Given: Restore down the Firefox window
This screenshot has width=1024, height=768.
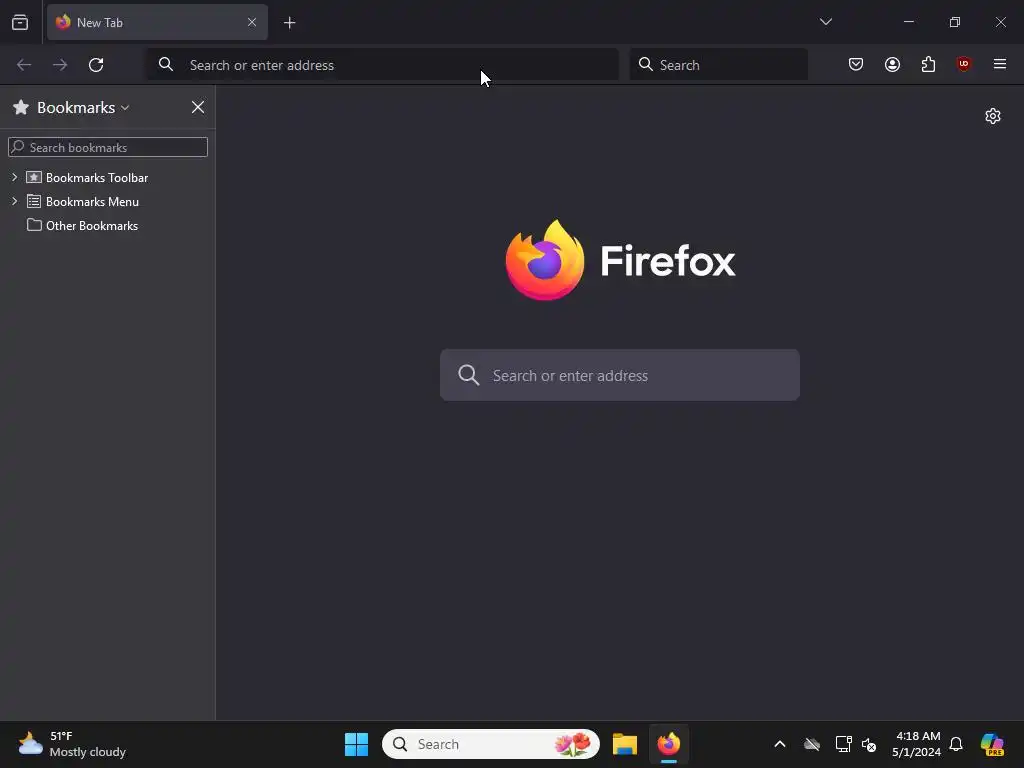Looking at the screenshot, I should pos(955,22).
